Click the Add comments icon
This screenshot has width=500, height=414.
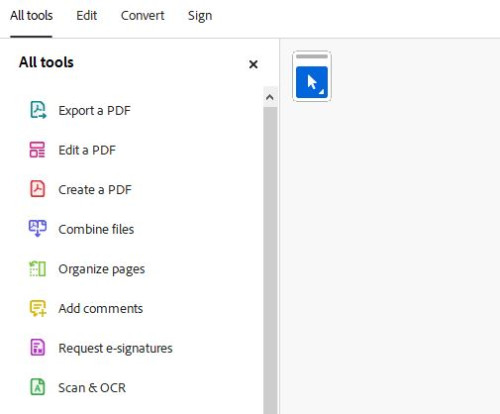coord(38,308)
